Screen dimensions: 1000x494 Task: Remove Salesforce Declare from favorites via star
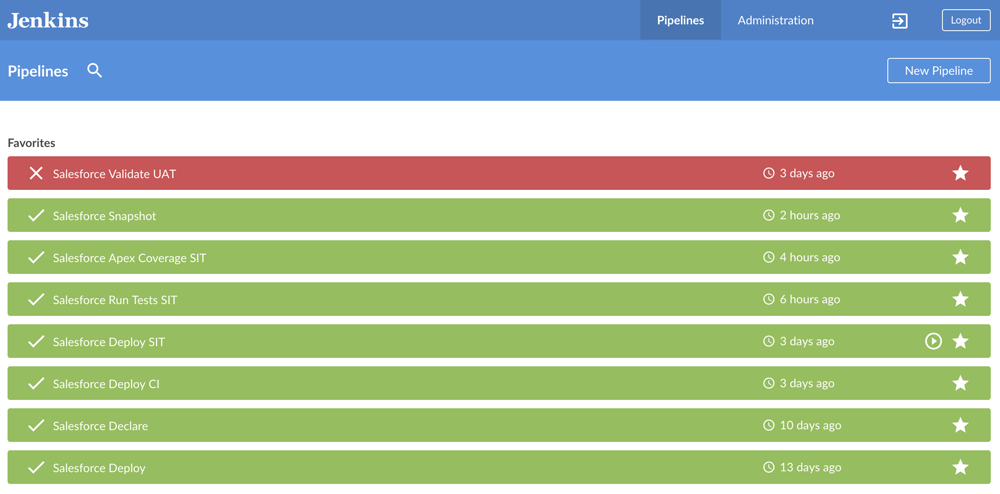[960, 425]
